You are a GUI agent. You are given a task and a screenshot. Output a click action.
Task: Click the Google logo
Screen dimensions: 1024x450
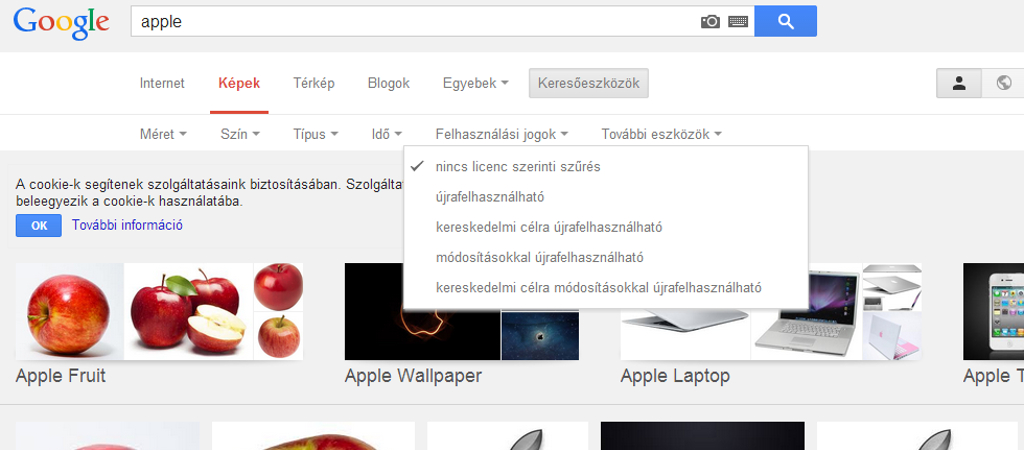coord(61,23)
